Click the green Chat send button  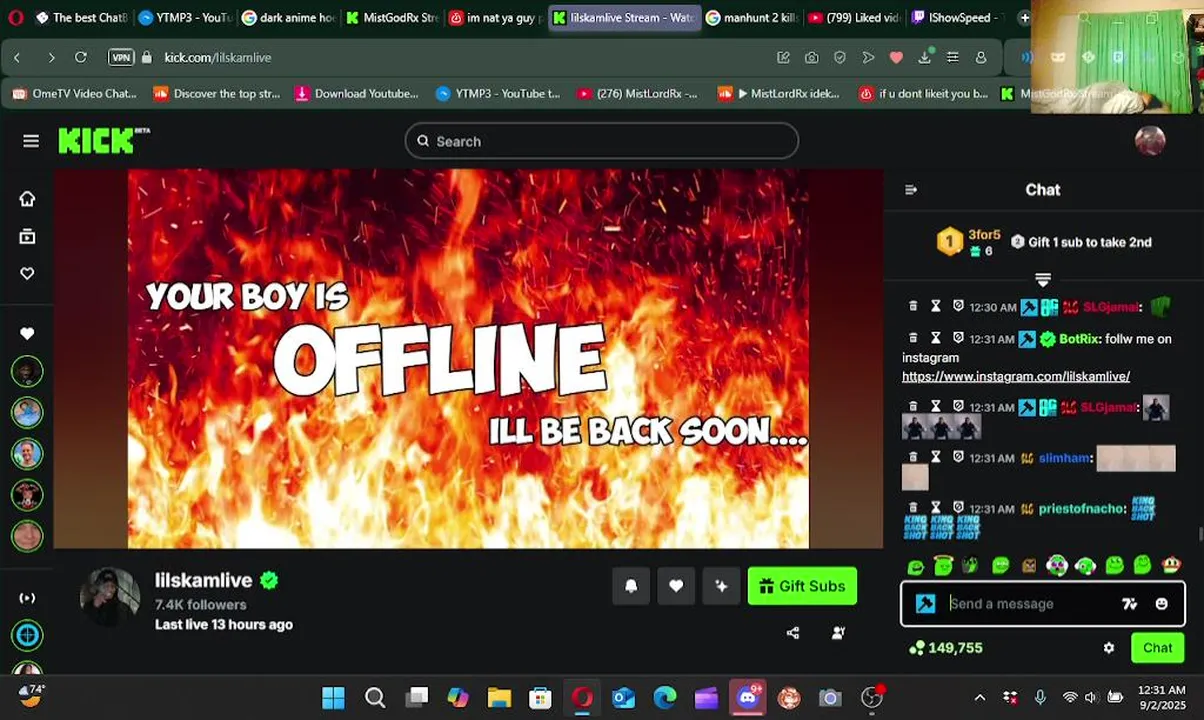pos(1157,648)
